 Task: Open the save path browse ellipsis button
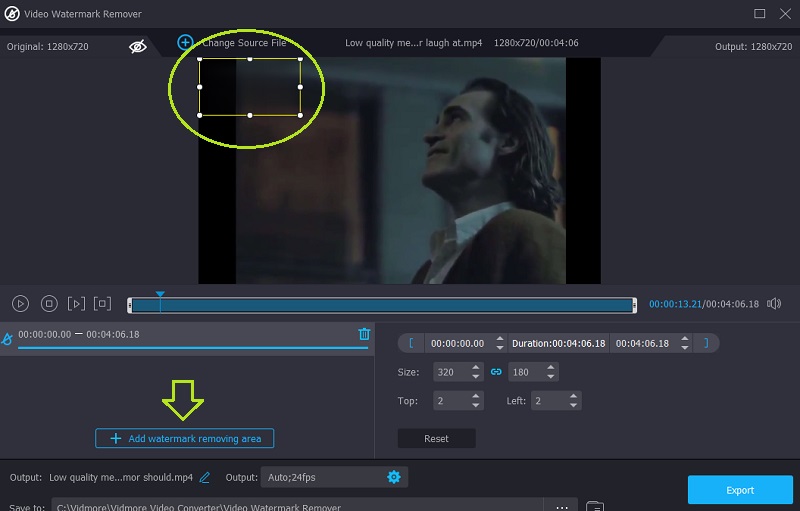tap(561, 506)
